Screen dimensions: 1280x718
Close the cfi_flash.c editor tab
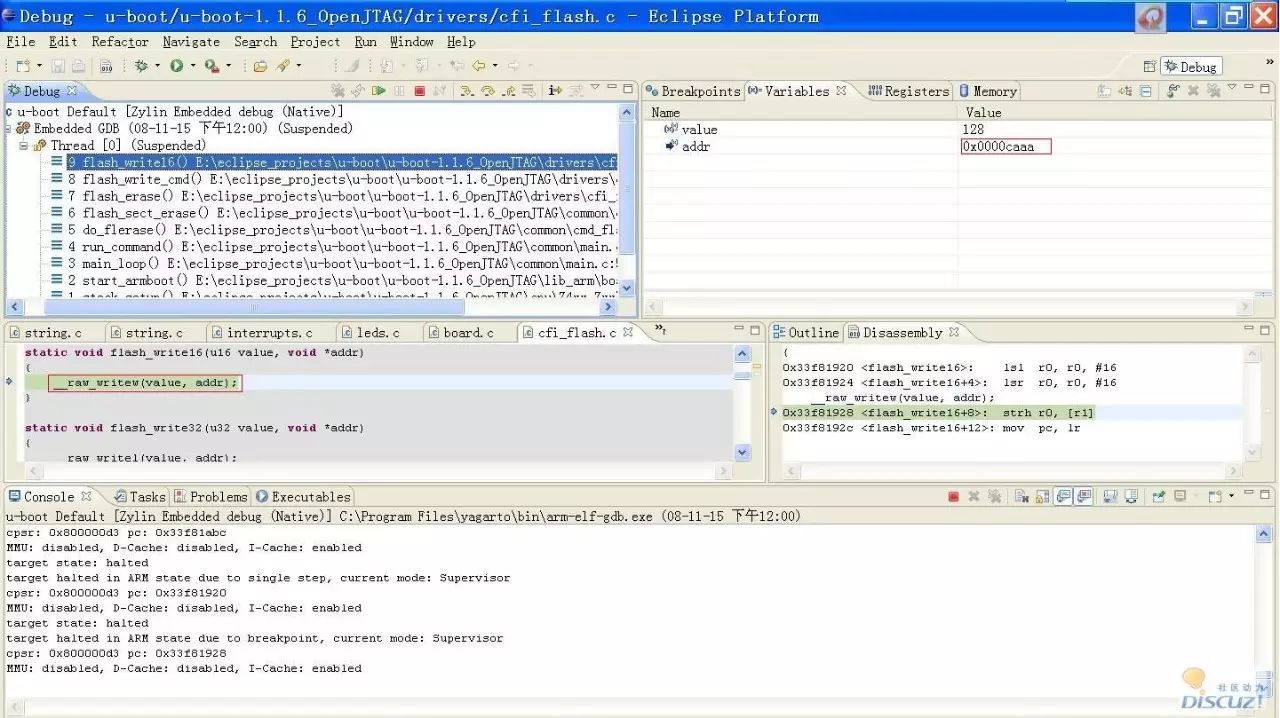pos(628,332)
